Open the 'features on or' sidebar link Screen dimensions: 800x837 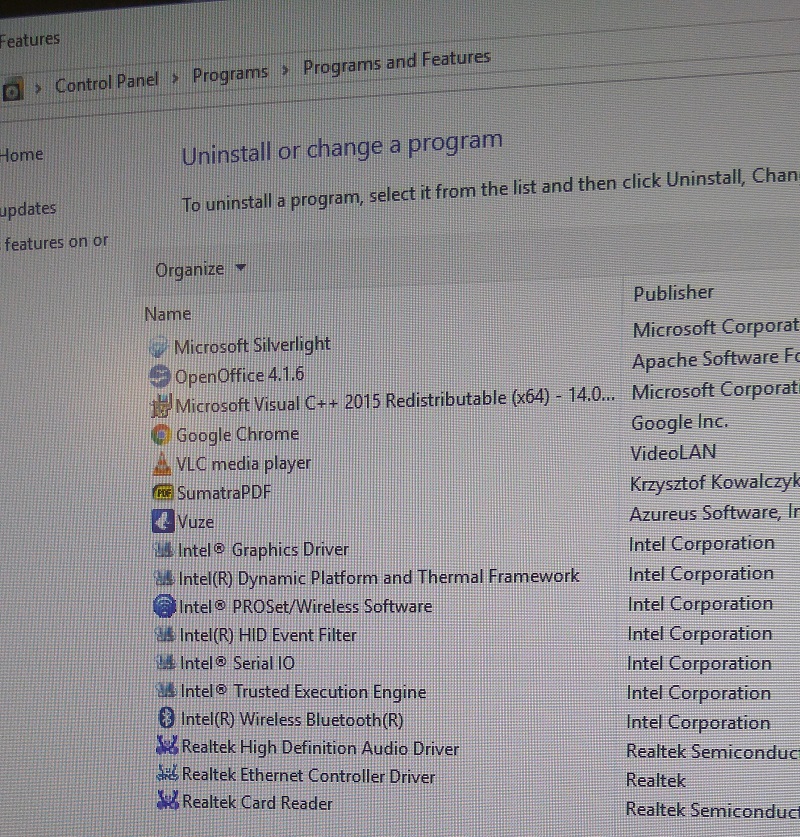point(56,243)
